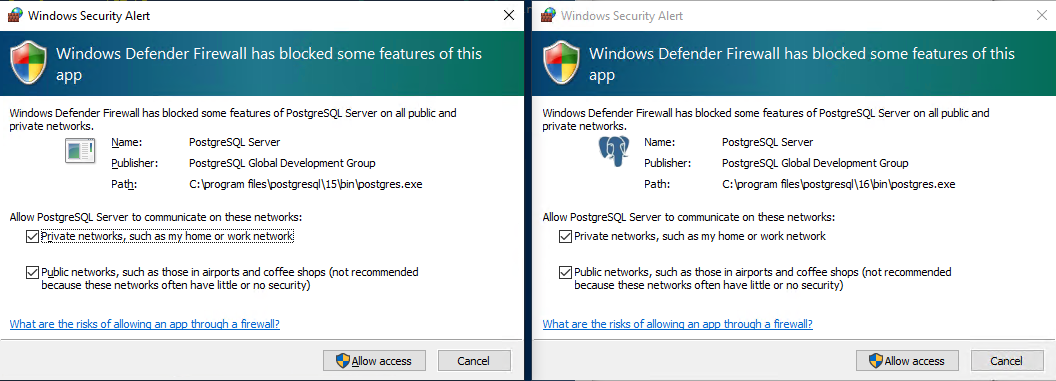Click 'Allow PostgreSQL Server to communicate' text, left dialog
This screenshot has width=1056, height=381.
pyautogui.click(x=156, y=217)
